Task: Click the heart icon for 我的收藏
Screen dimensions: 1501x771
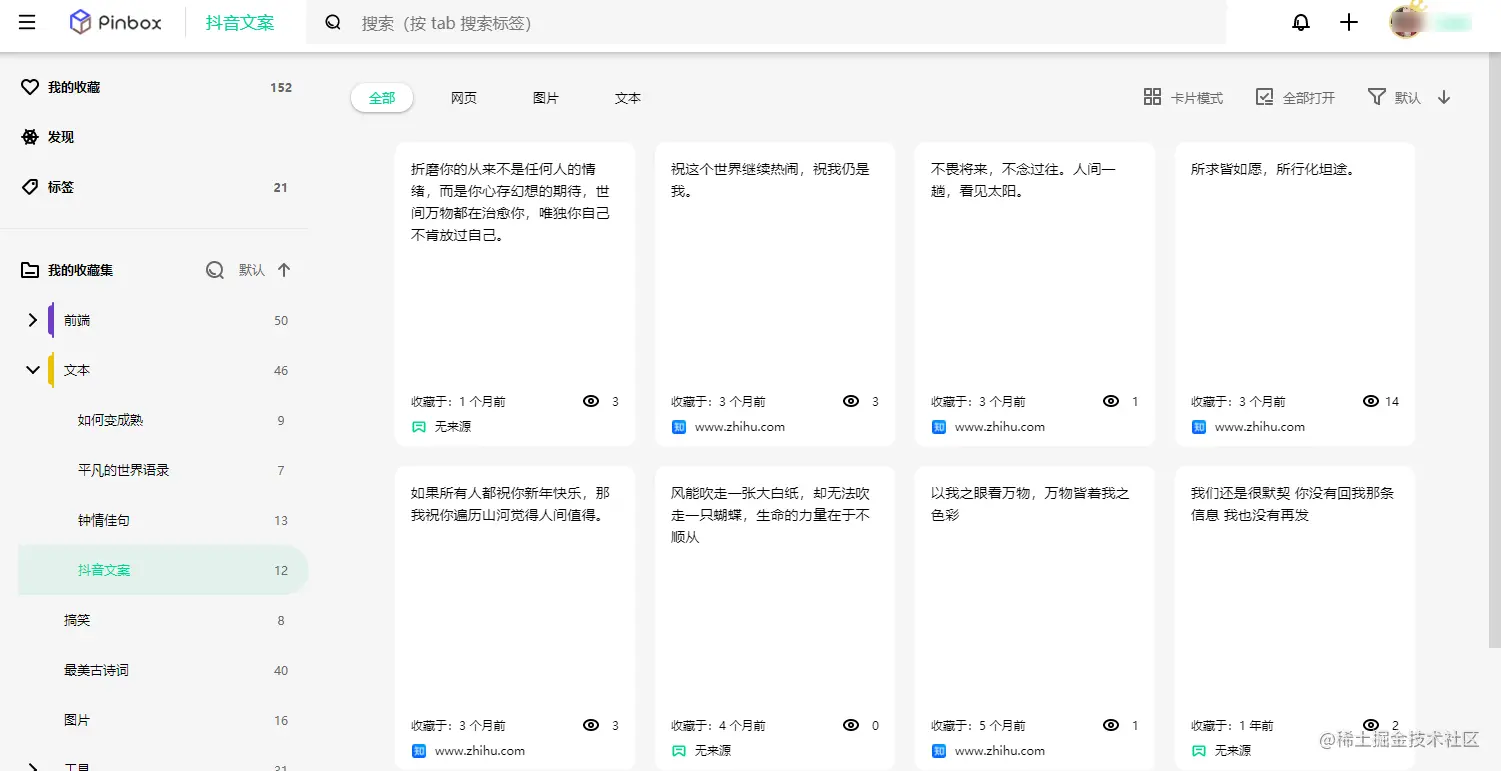Action: [x=30, y=87]
